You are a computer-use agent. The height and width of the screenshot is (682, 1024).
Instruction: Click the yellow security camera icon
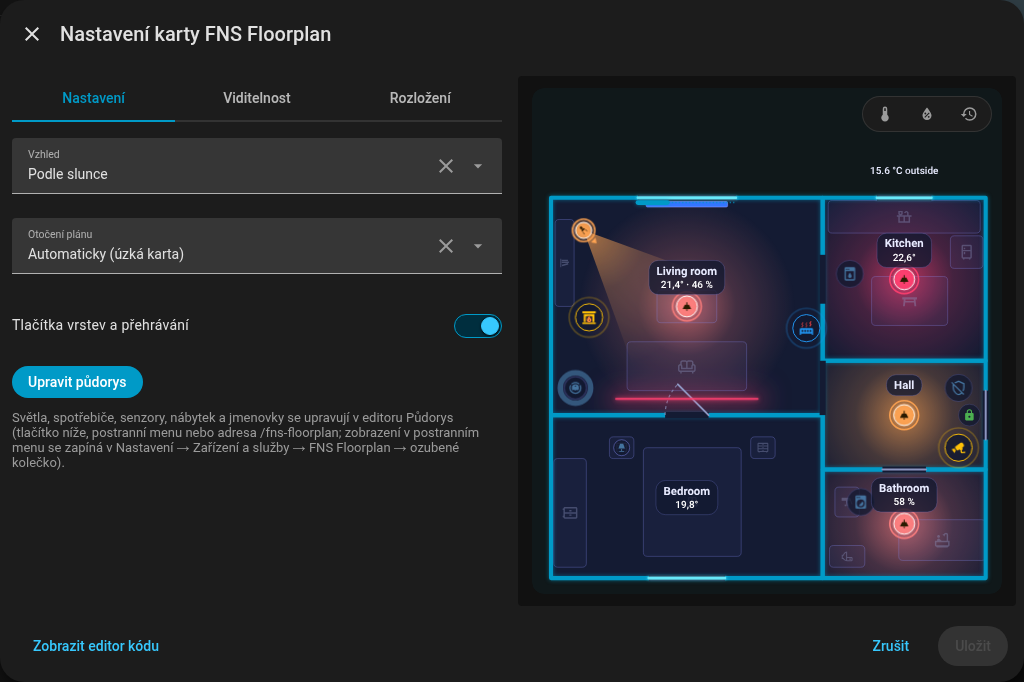tap(958, 448)
